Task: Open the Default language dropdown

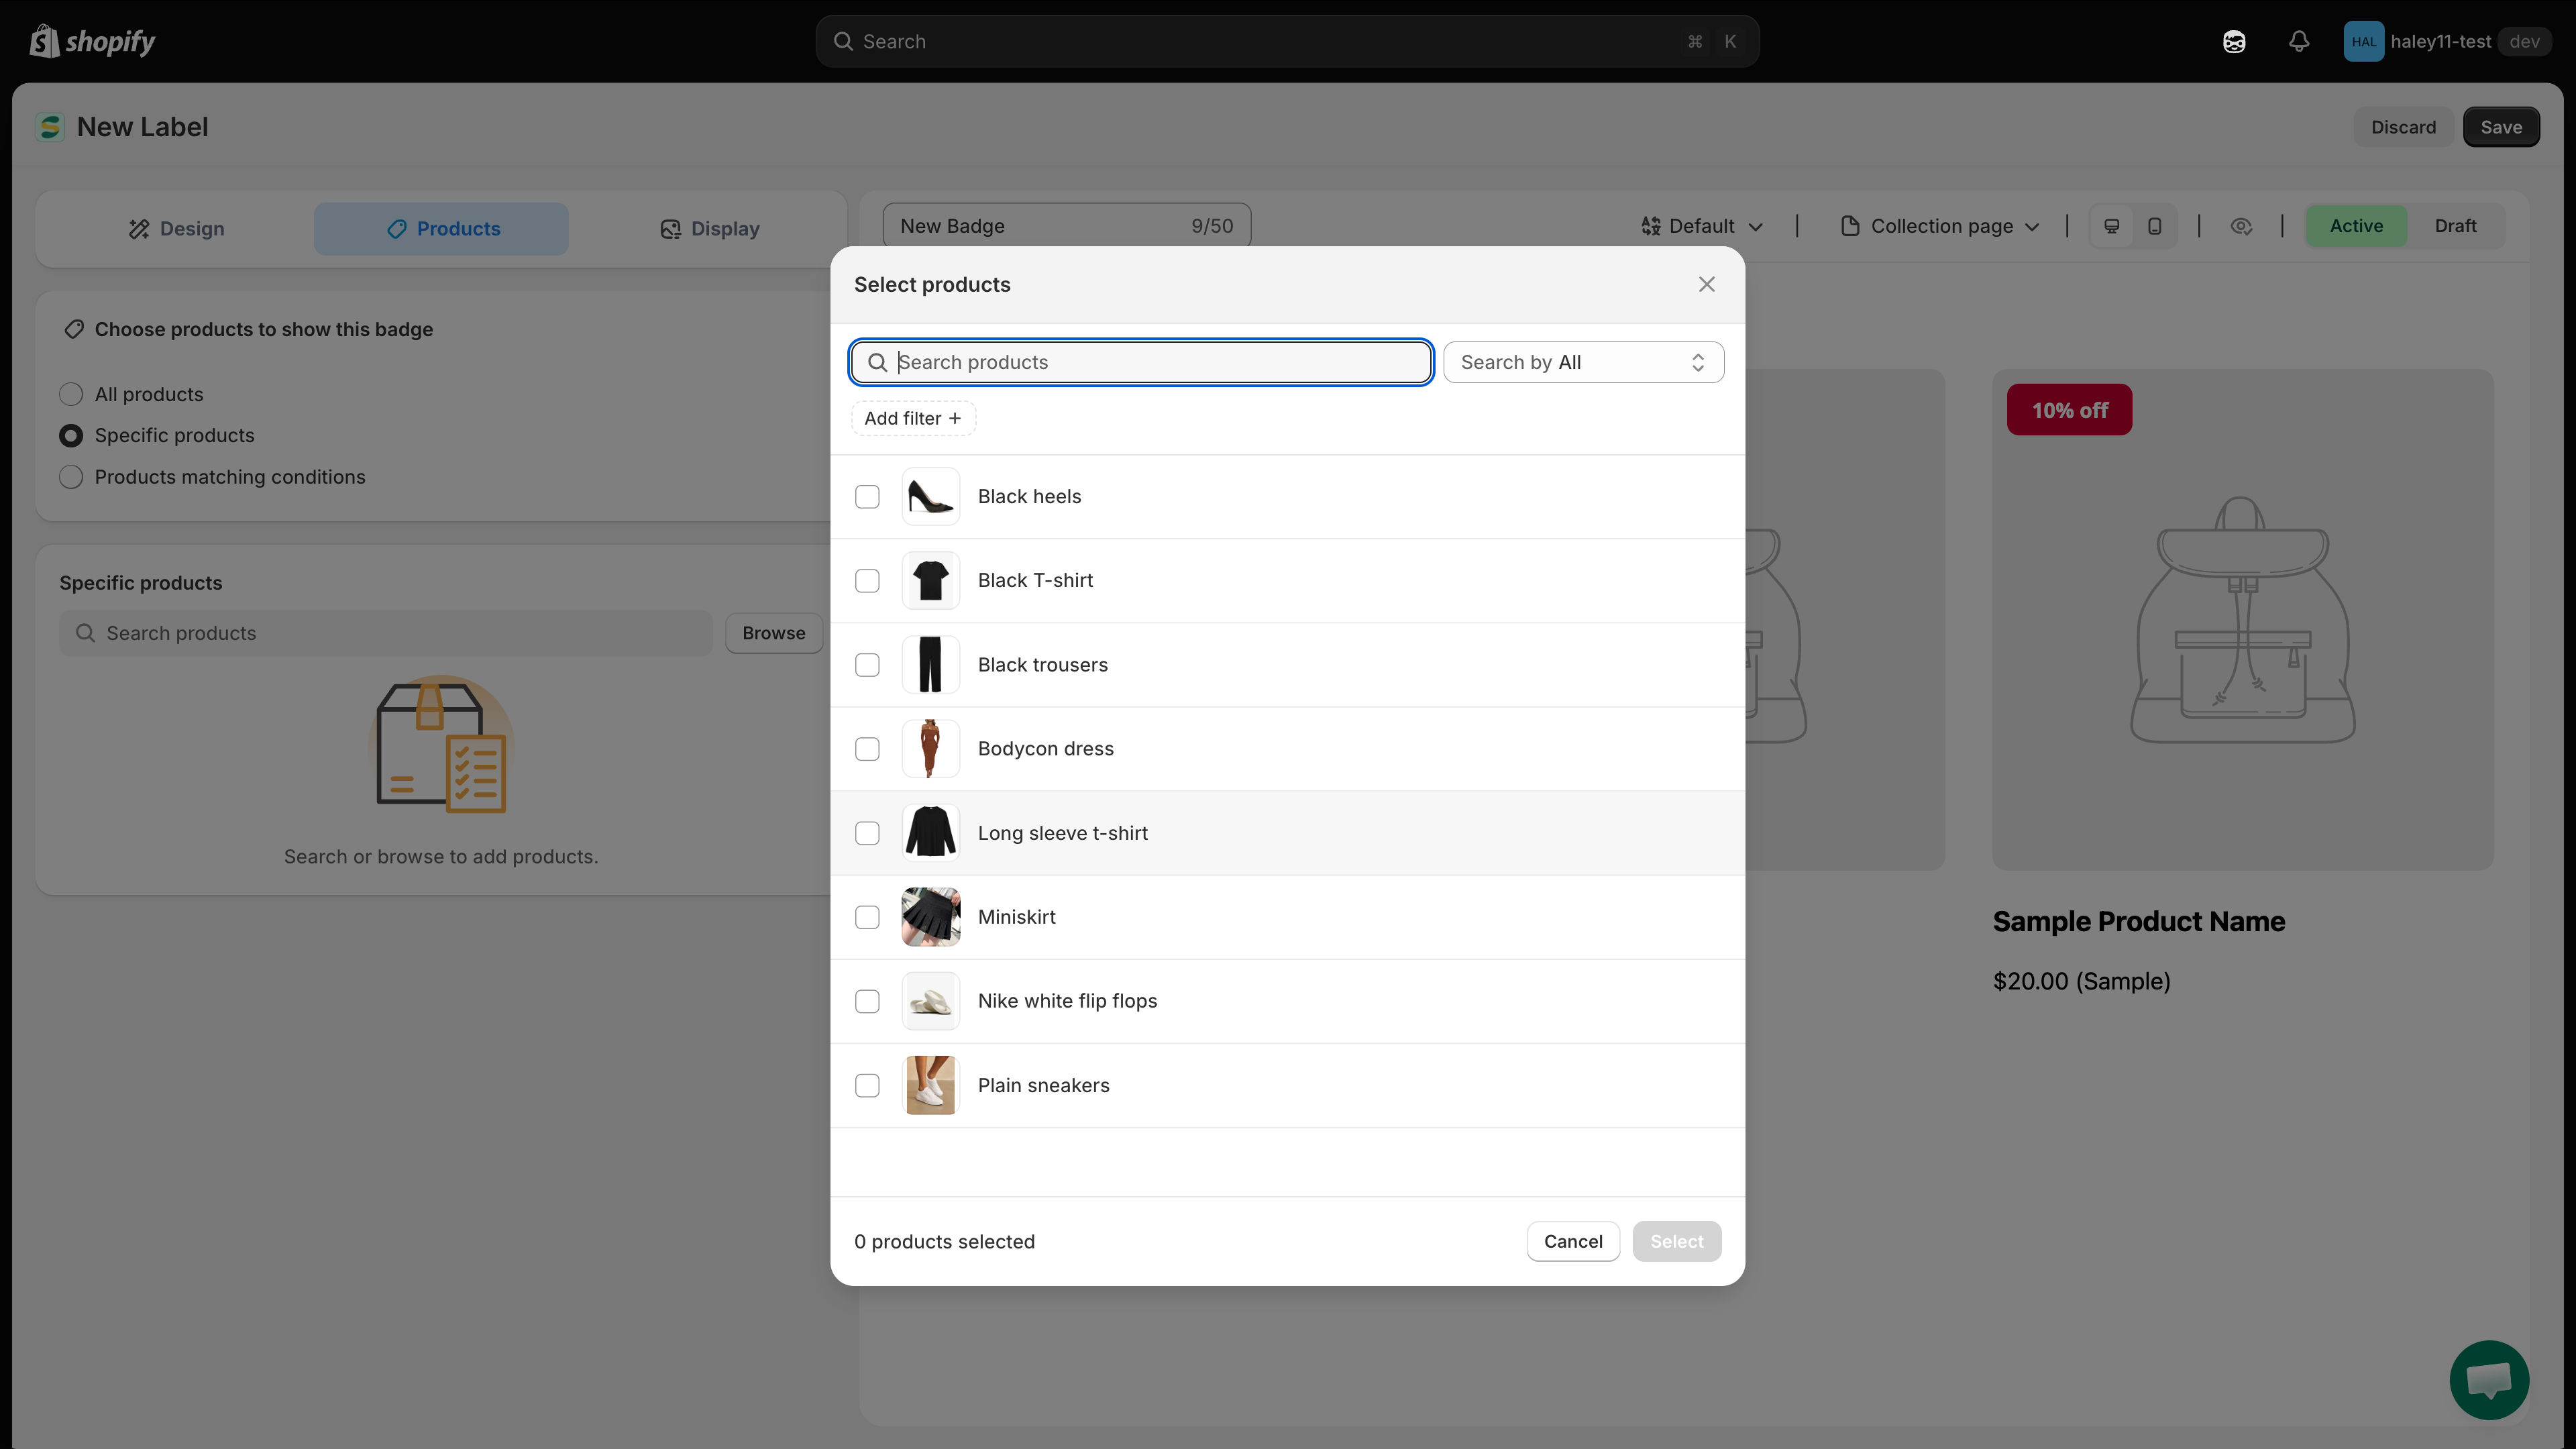Action: click(1701, 226)
